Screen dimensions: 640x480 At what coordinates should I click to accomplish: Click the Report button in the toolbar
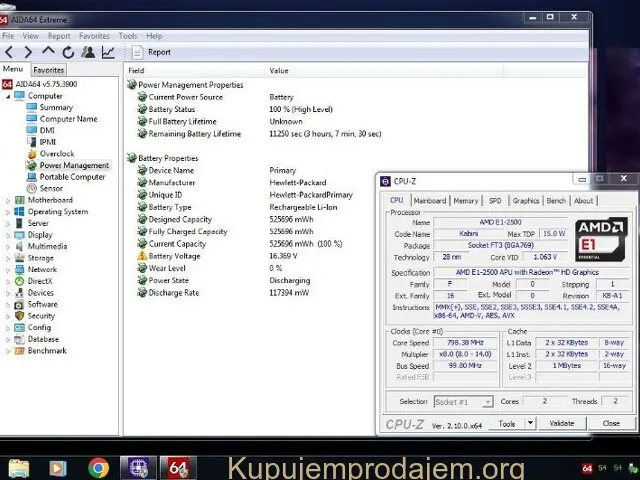[150, 52]
